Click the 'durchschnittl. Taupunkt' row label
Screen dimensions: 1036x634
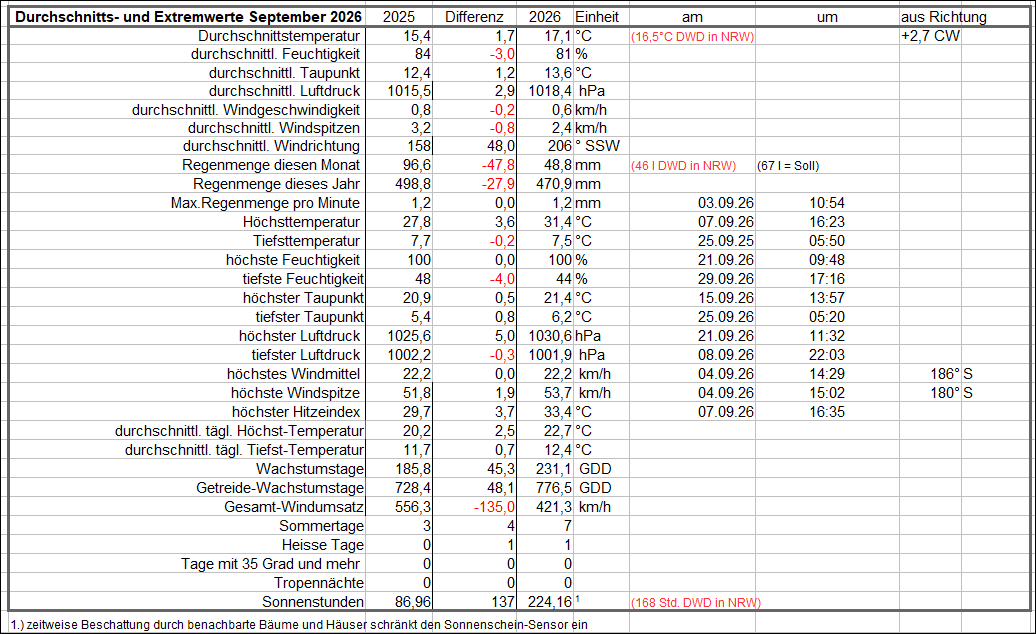coord(285,73)
